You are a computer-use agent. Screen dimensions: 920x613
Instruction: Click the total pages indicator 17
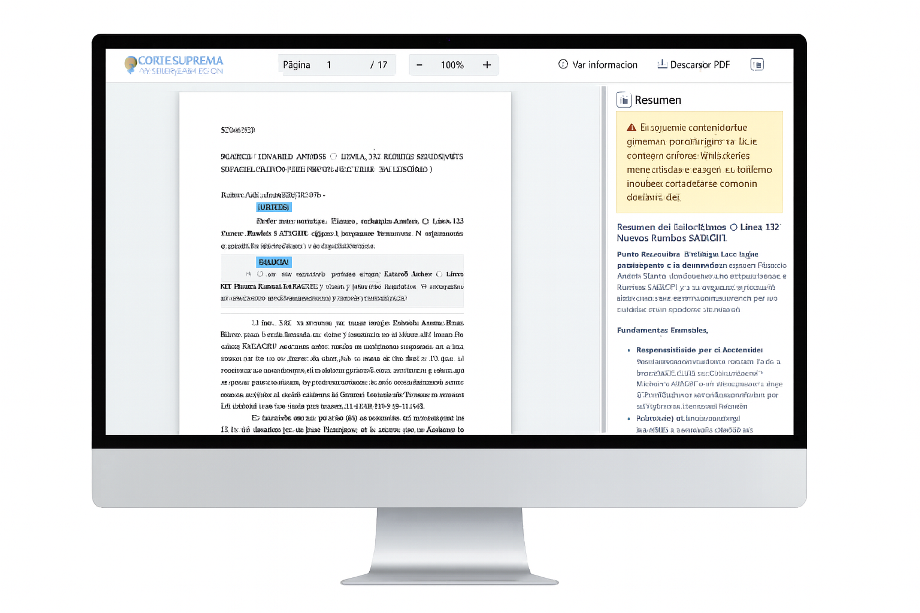point(378,65)
